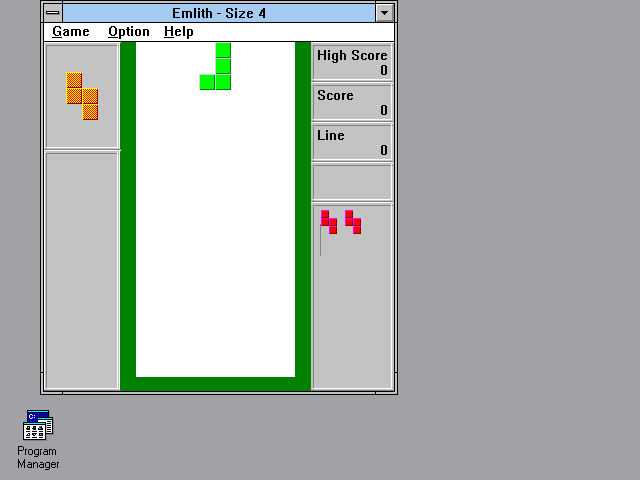Open the Program Manager desktop icon
Image resolution: width=640 pixels, height=480 pixels.
38,427
